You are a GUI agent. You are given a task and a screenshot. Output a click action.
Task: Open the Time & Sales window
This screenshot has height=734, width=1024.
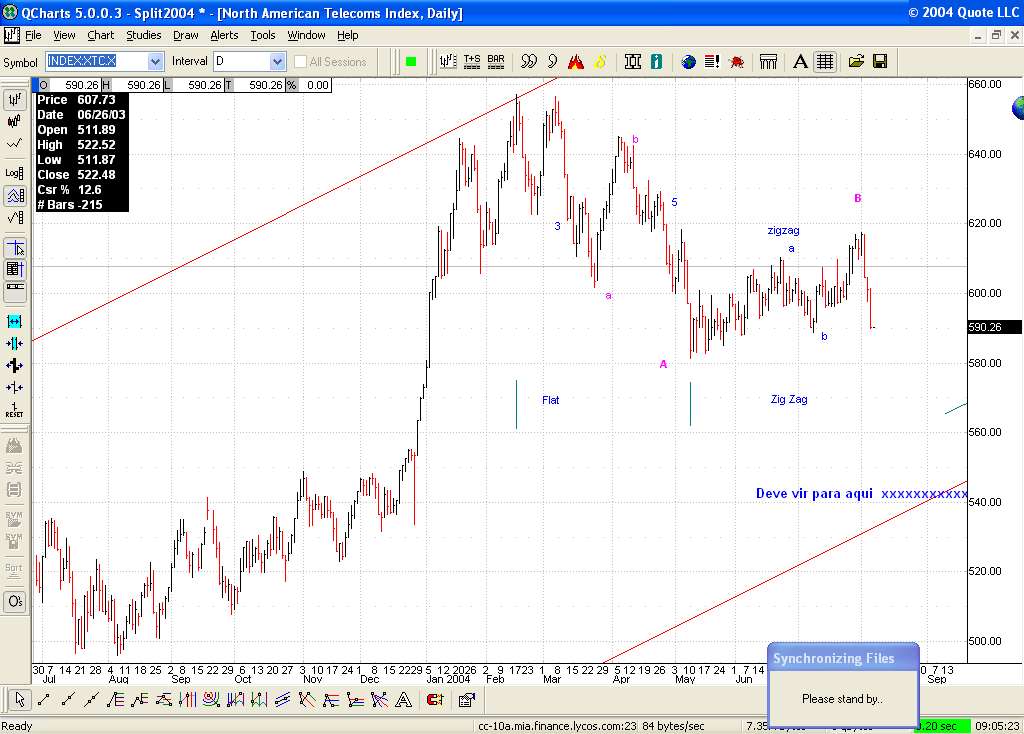(472, 61)
